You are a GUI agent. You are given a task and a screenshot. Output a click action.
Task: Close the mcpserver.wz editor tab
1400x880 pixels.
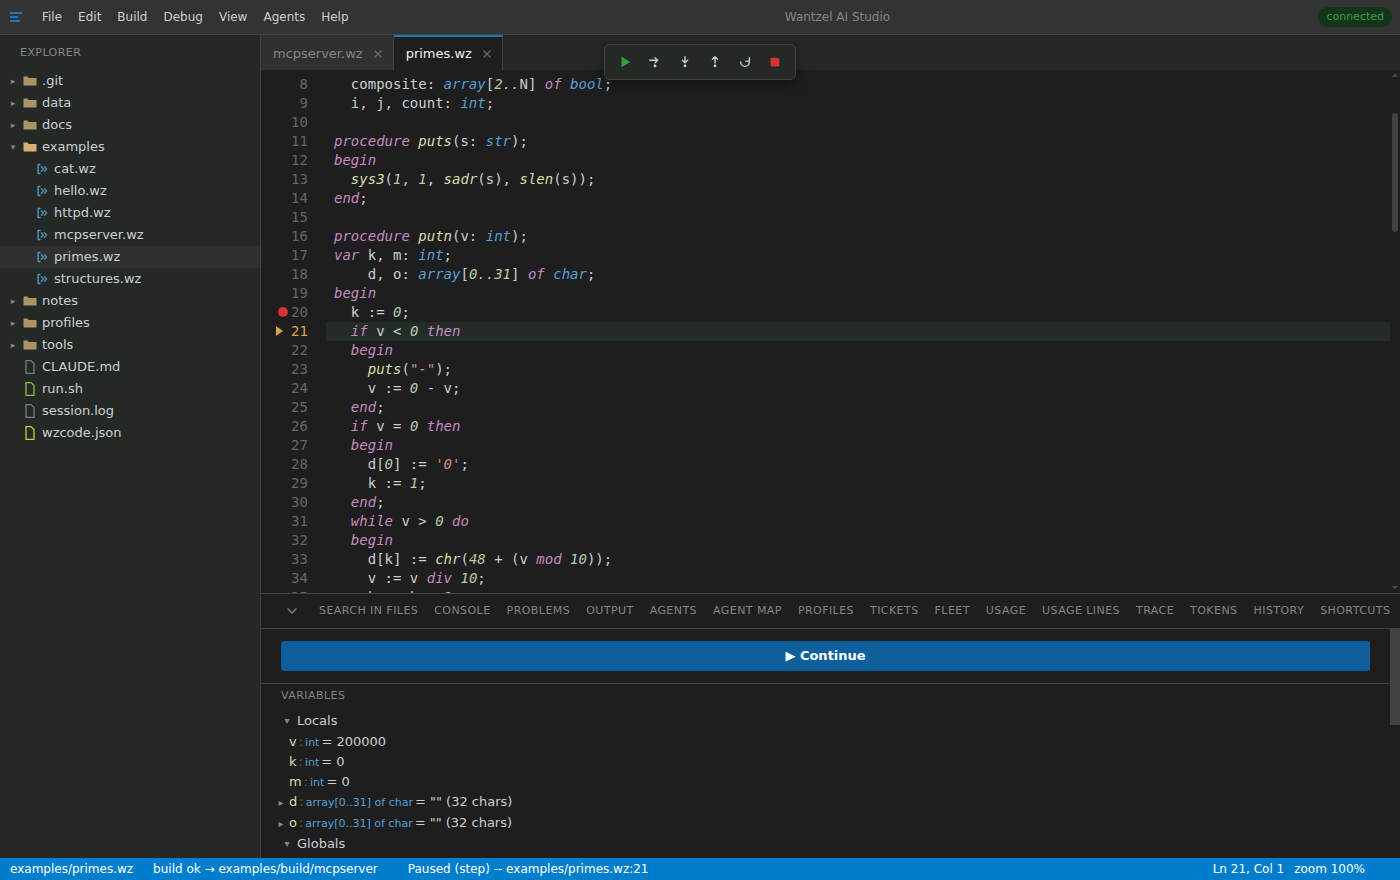378,54
